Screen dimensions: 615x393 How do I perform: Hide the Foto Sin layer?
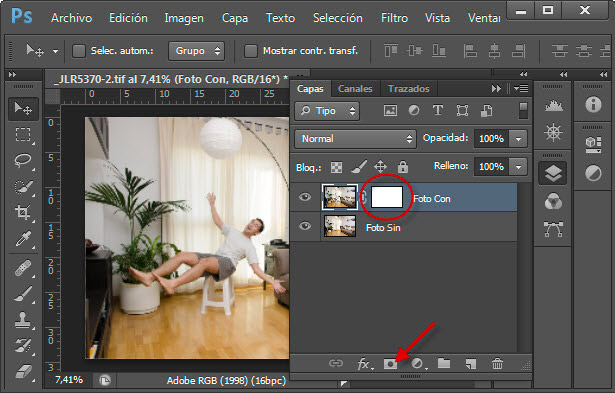(305, 226)
